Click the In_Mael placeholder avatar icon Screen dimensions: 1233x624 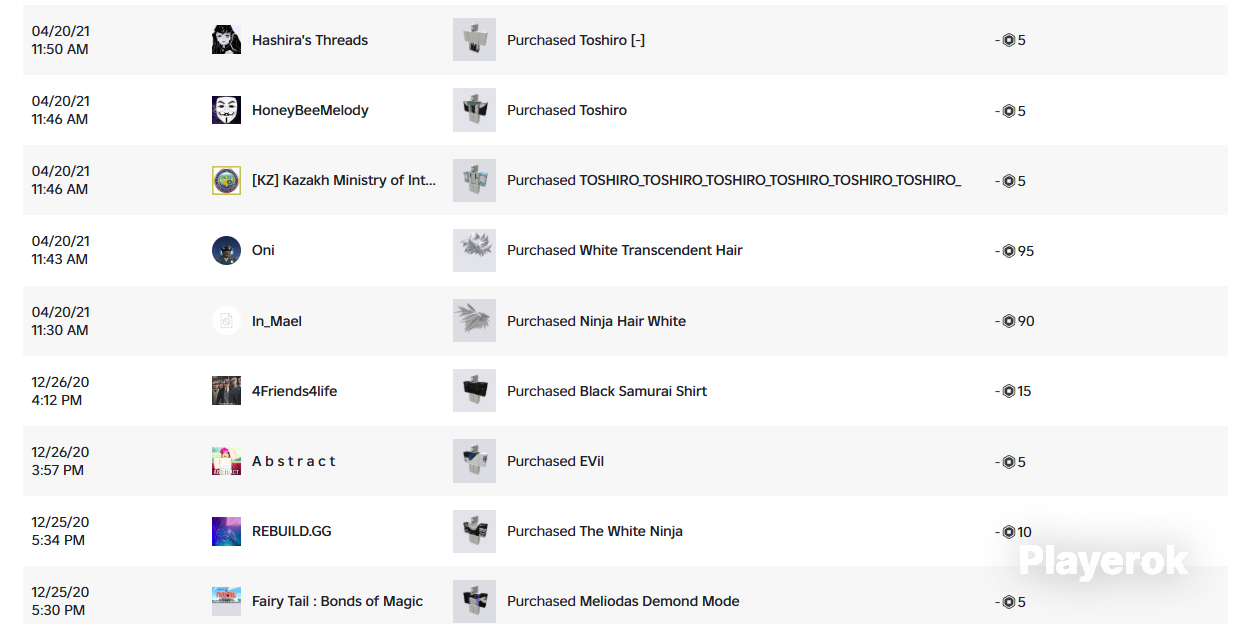[226, 321]
